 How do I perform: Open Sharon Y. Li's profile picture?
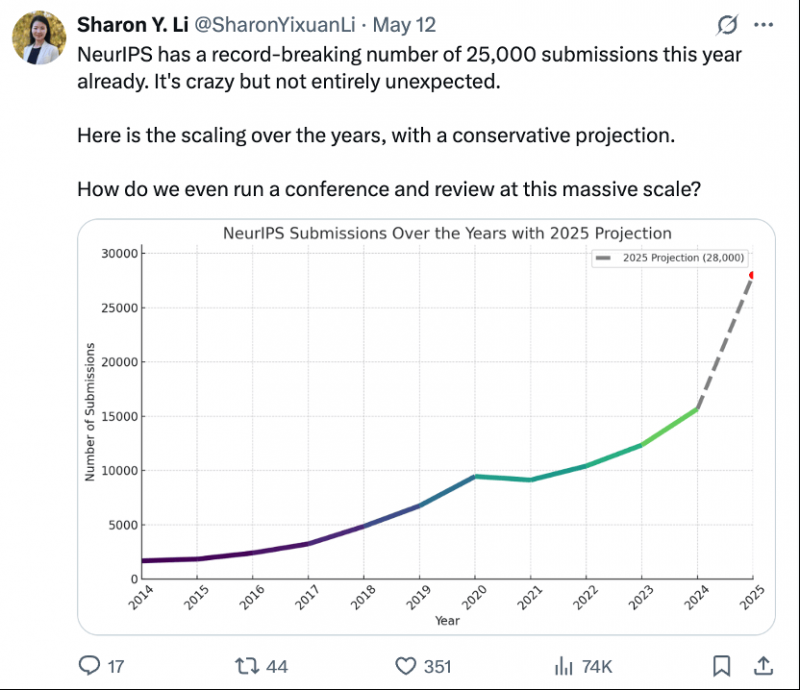[x=39, y=38]
